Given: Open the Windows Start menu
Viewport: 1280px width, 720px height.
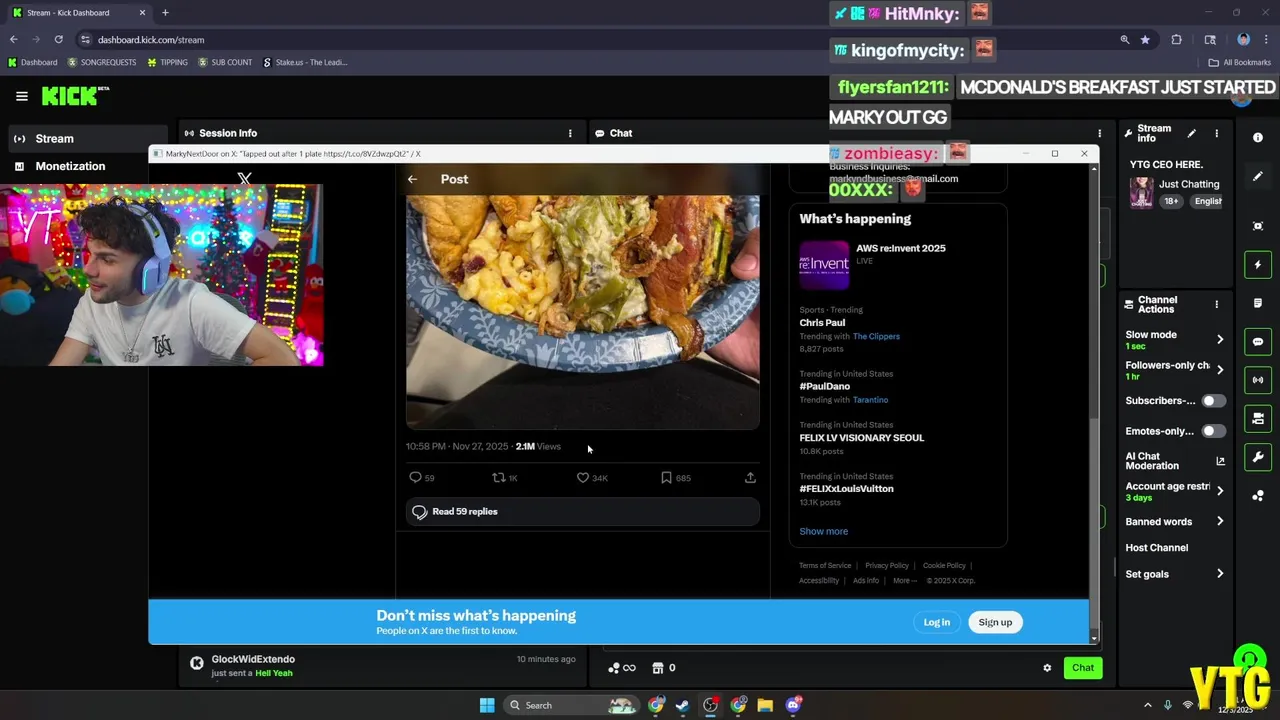Looking at the screenshot, I should pos(487,705).
